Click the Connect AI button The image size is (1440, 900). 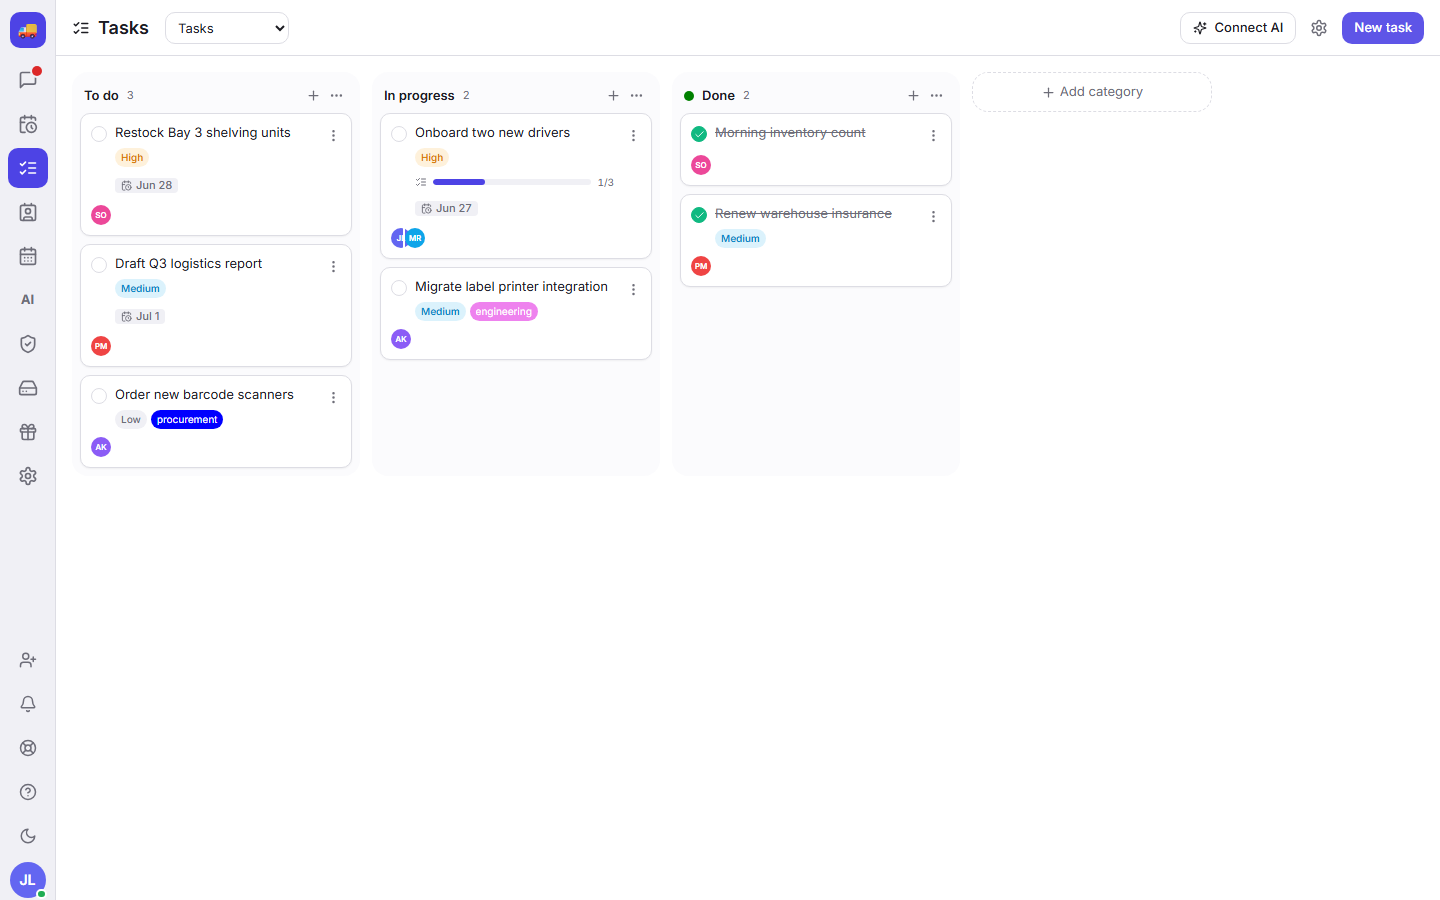click(x=1238, y=28)
